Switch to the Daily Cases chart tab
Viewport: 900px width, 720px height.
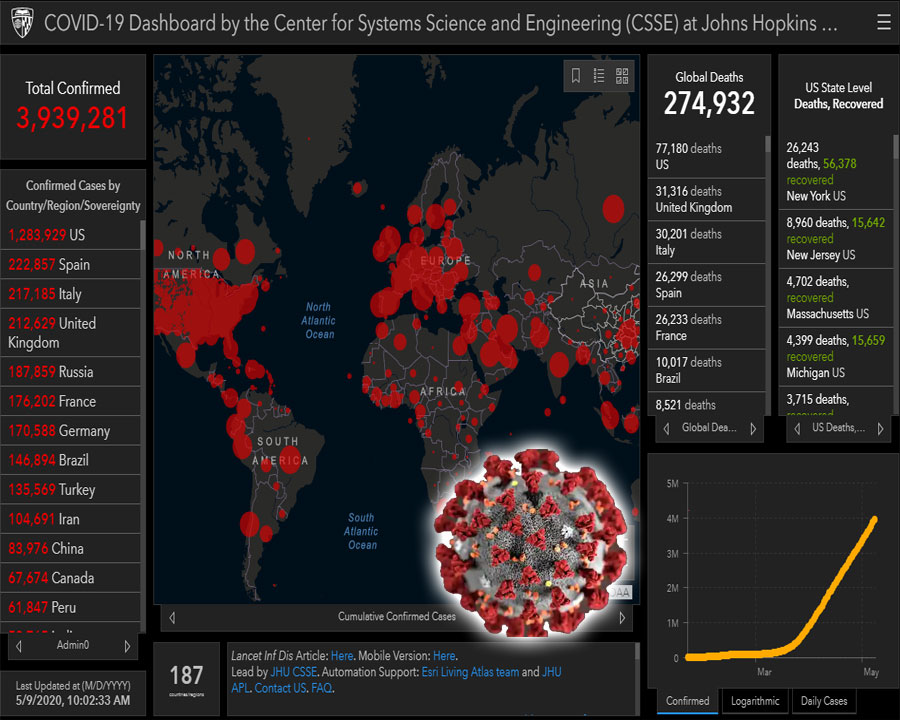coord(824,701)
